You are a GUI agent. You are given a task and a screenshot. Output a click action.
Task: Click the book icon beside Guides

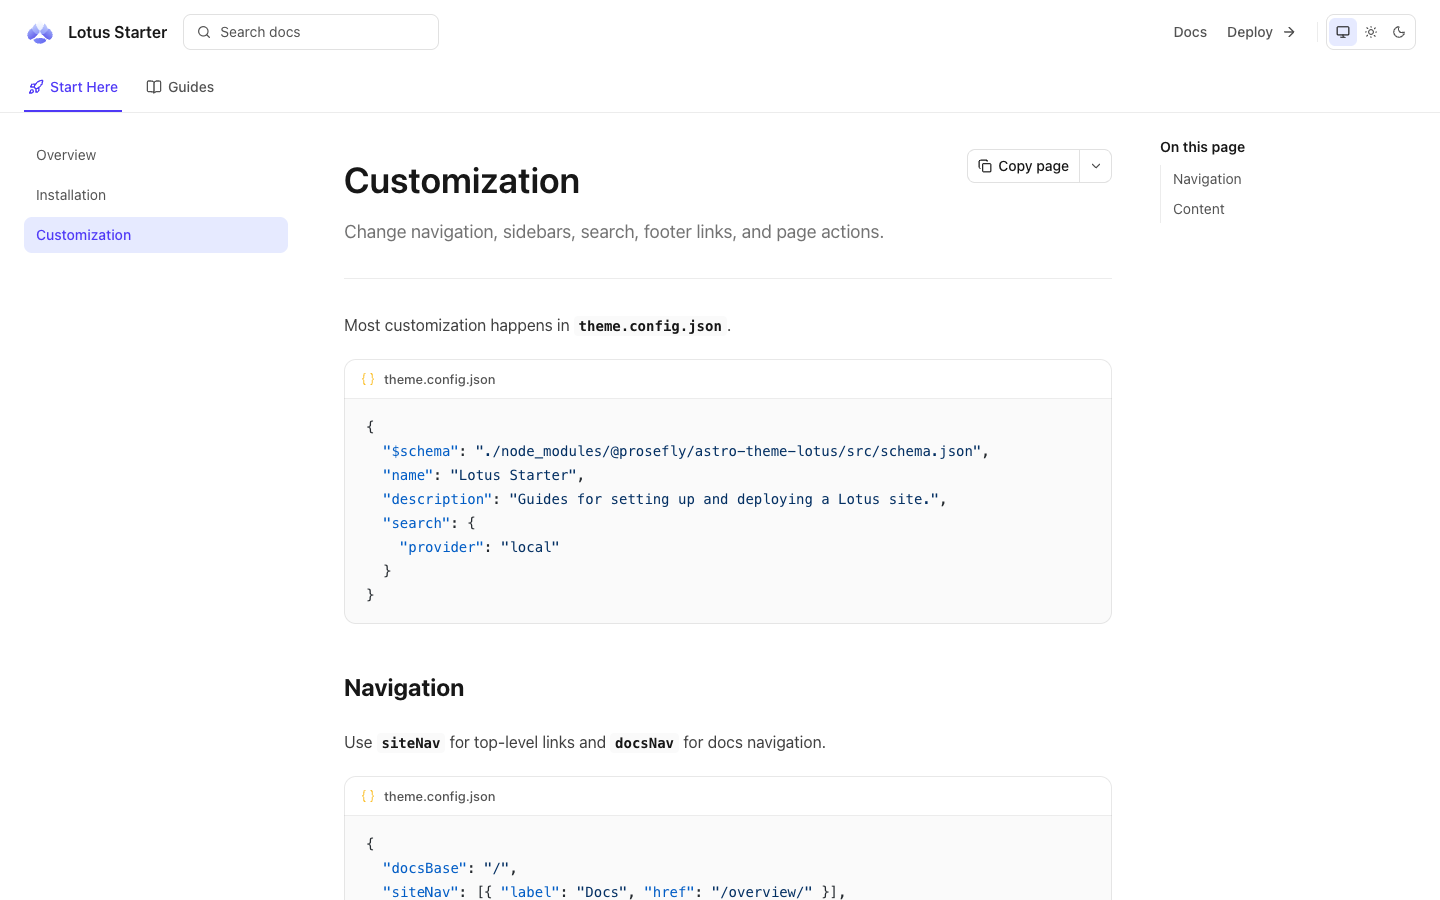click(154, 87)
